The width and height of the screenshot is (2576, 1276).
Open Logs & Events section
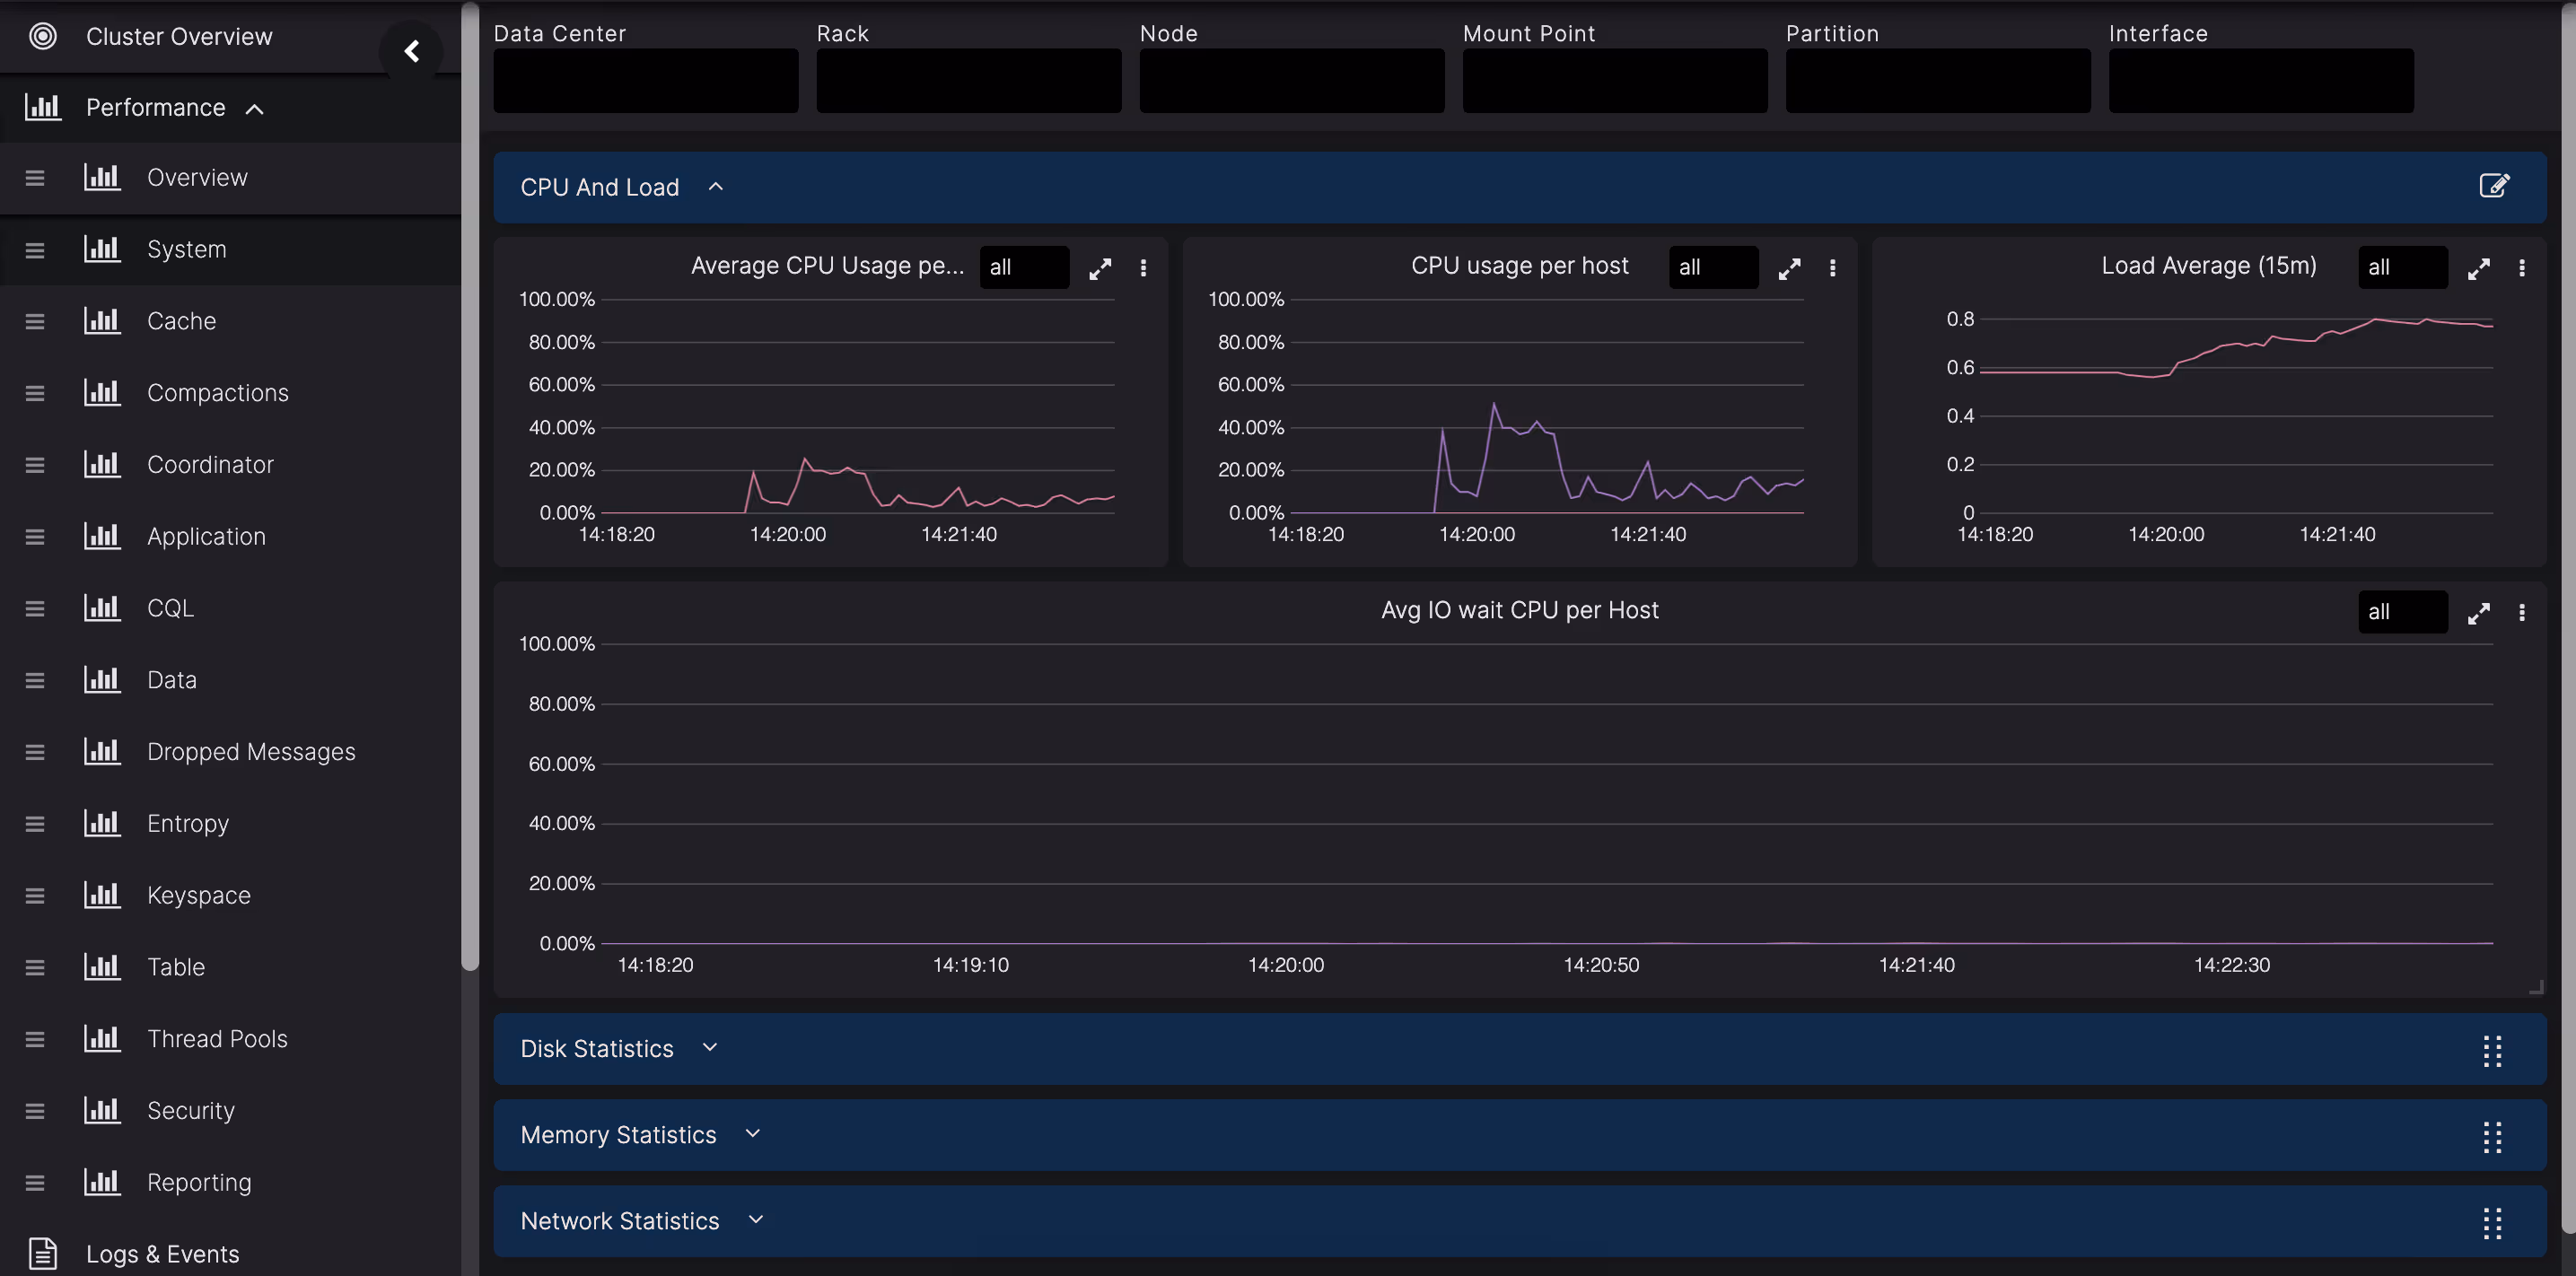pos(162,1254)
